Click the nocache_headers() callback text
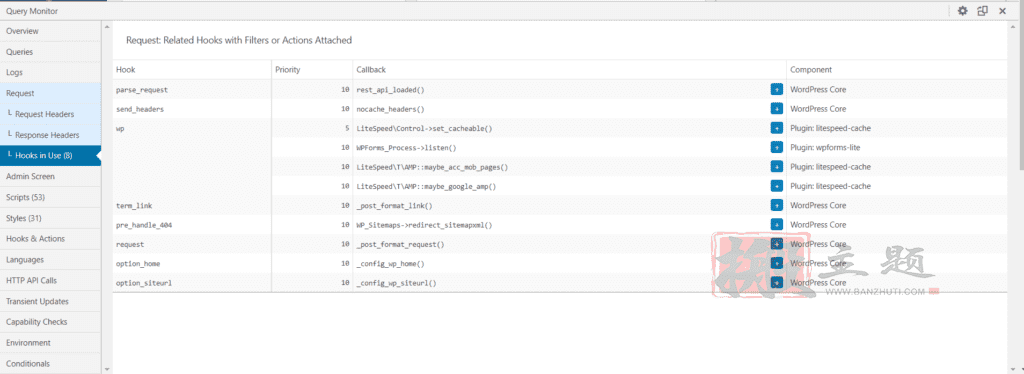1024x374 pixels. coord(390,109)
